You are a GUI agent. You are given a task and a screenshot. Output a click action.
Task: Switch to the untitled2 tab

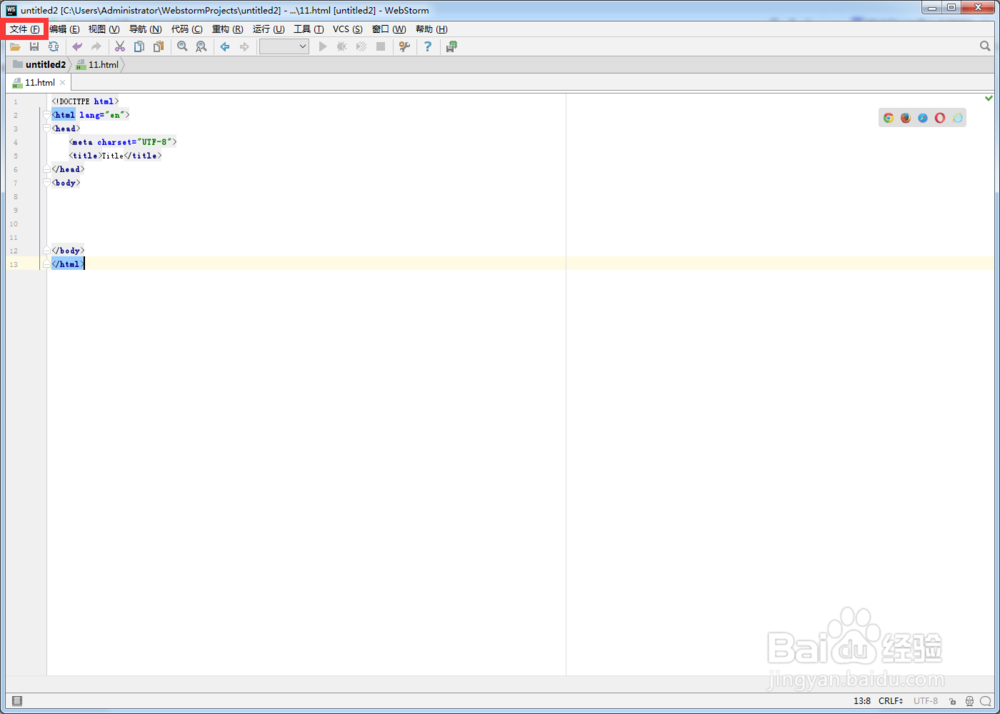pos(43,64)
